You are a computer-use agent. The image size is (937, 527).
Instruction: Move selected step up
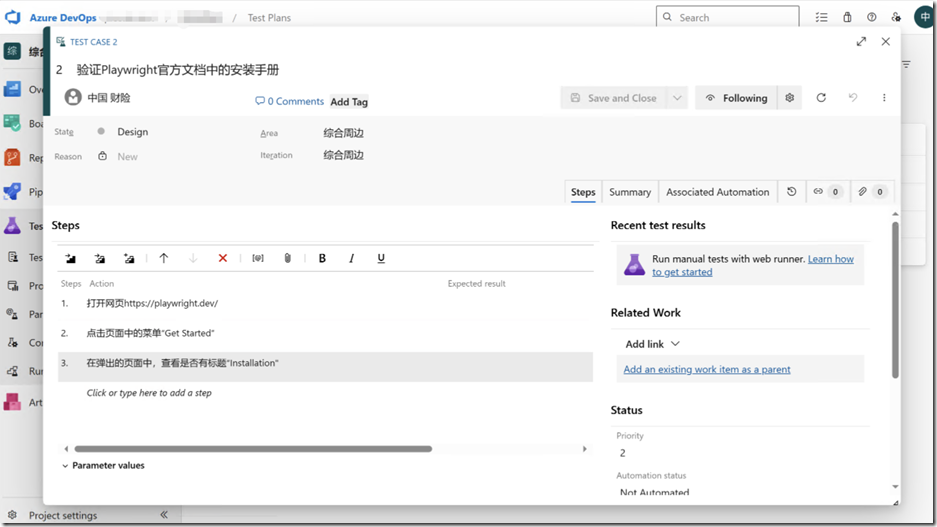pyautogui.click(x=164, y=258)
